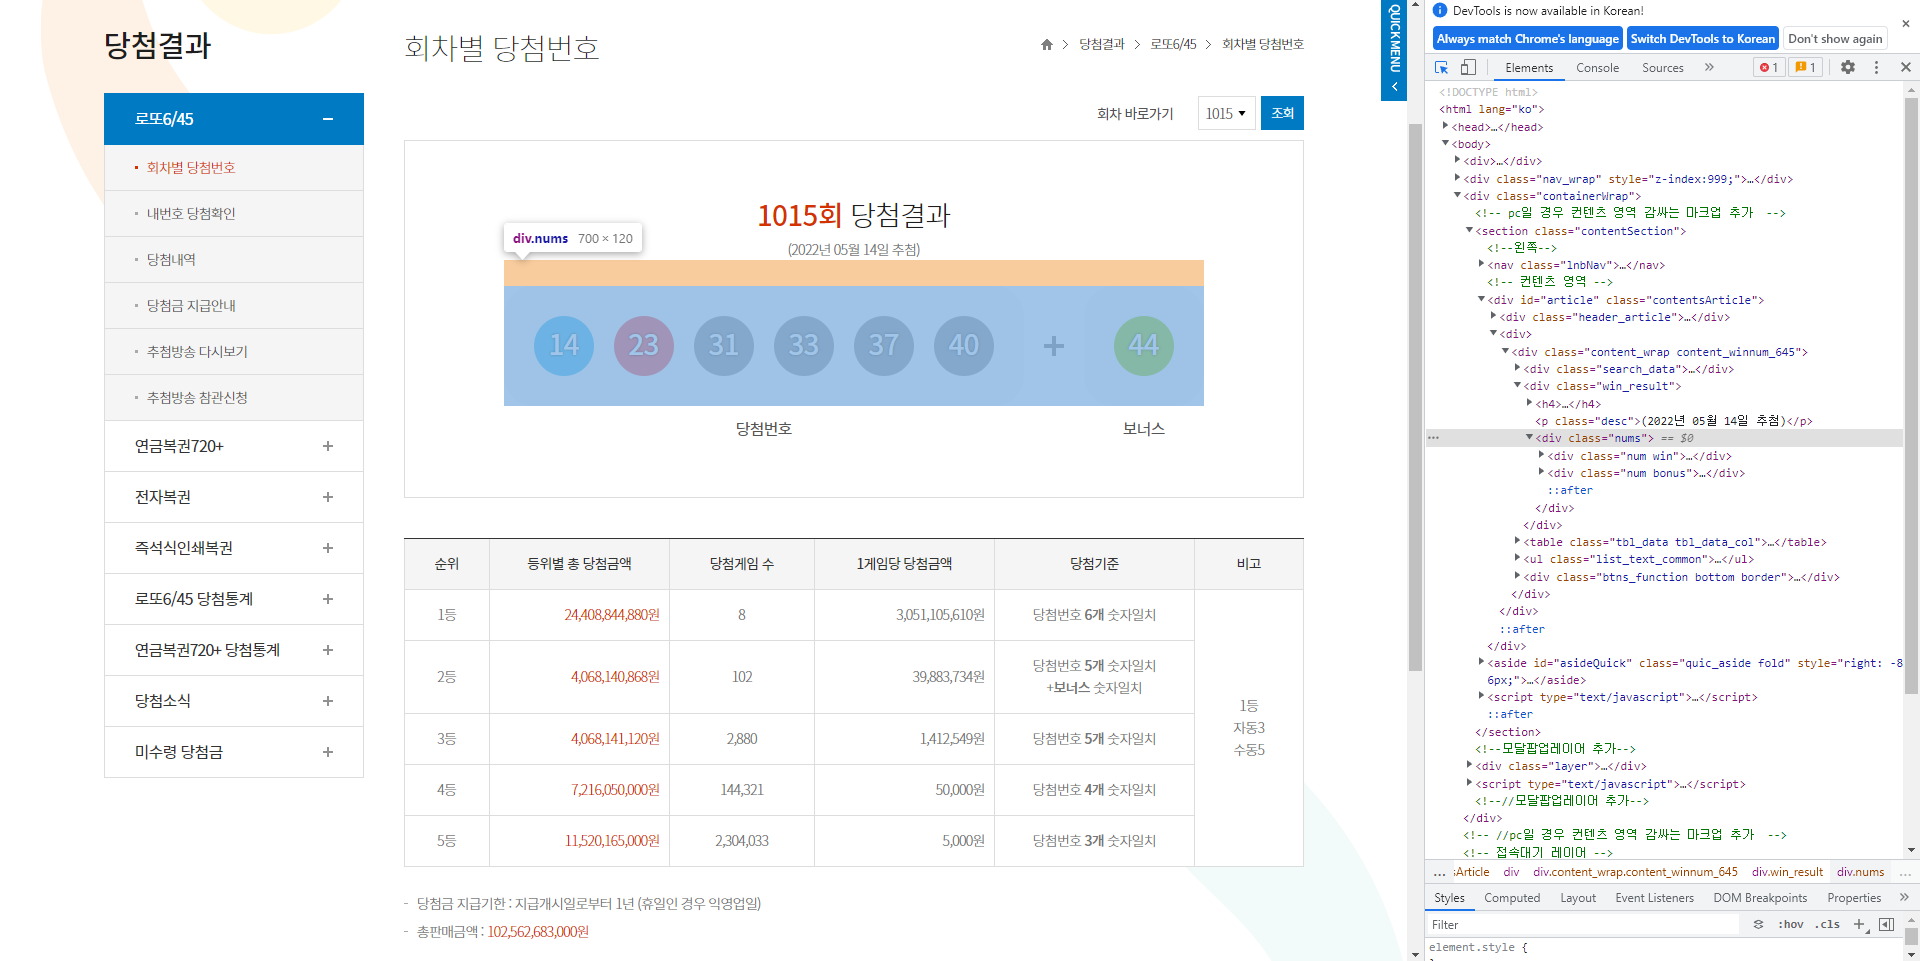Viewport: 1920px width, 961px height.
Task: Click 당첨결과 breadcrumb link
Action: coord(1101,44)
